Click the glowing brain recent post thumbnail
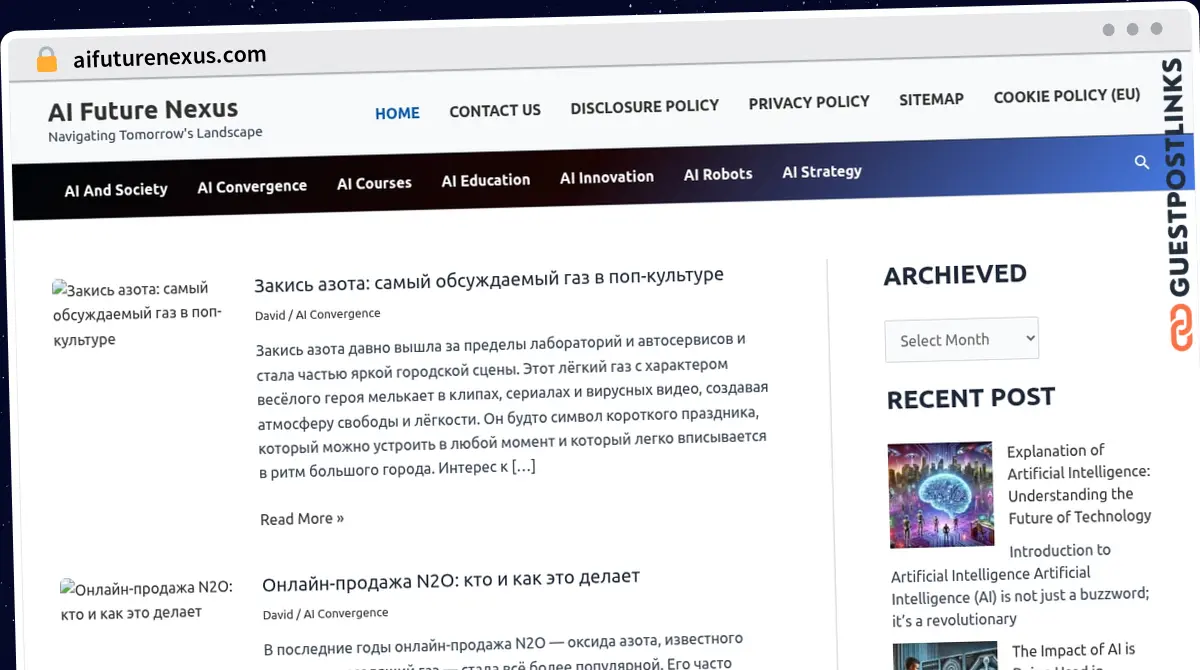 click(x=940, y=494)
